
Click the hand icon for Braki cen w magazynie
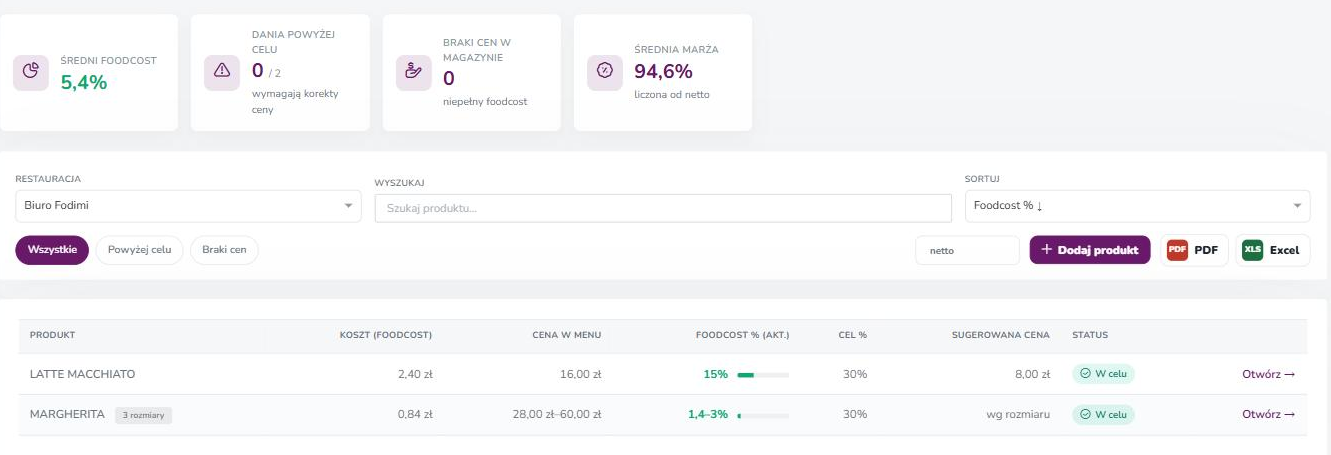(x=413, y=72)
